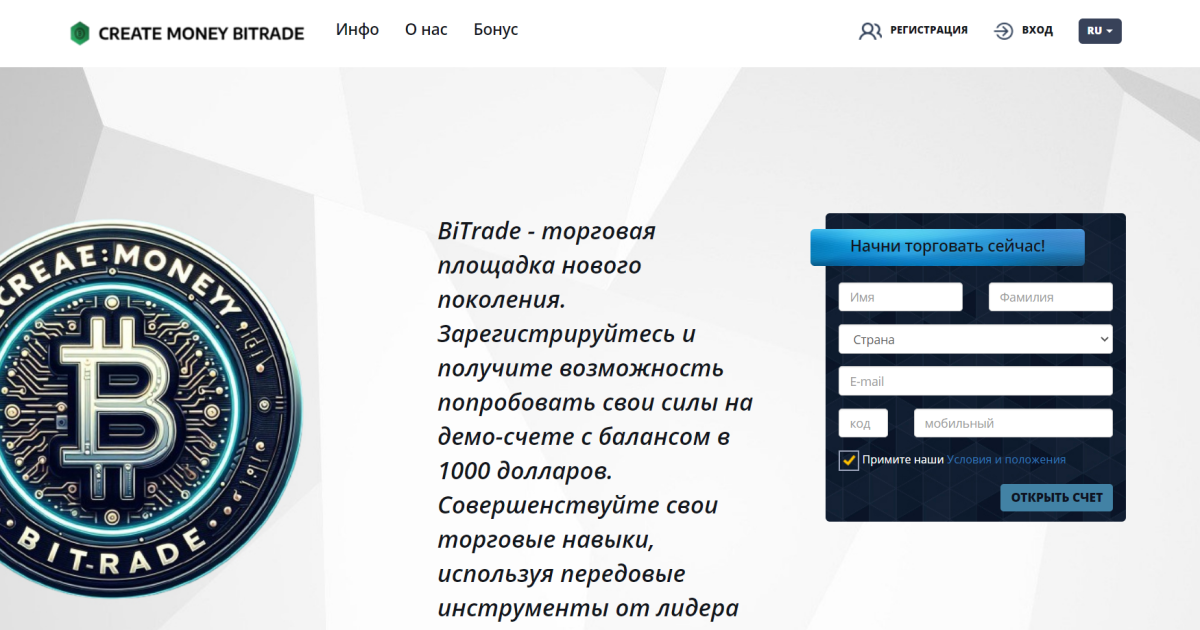This screenshot has width=1200, height=630.
Task: Expand the RU language dropdown
Action: (1100, 31)
